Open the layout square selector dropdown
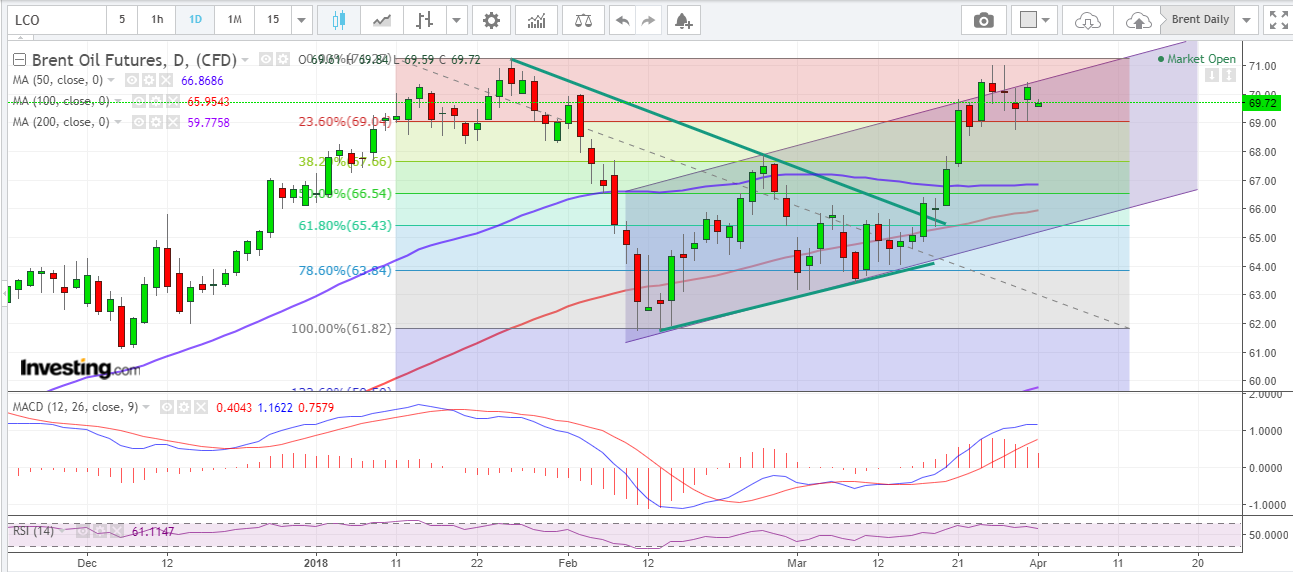This screenshot has height=572, width=1293. [x=1035, y=19]
